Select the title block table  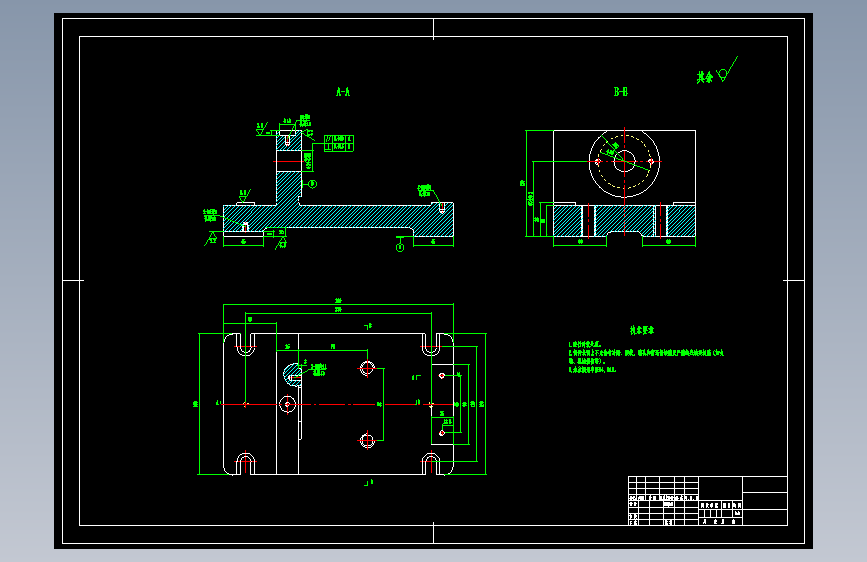pyautogui.click(x=708, y=501)
